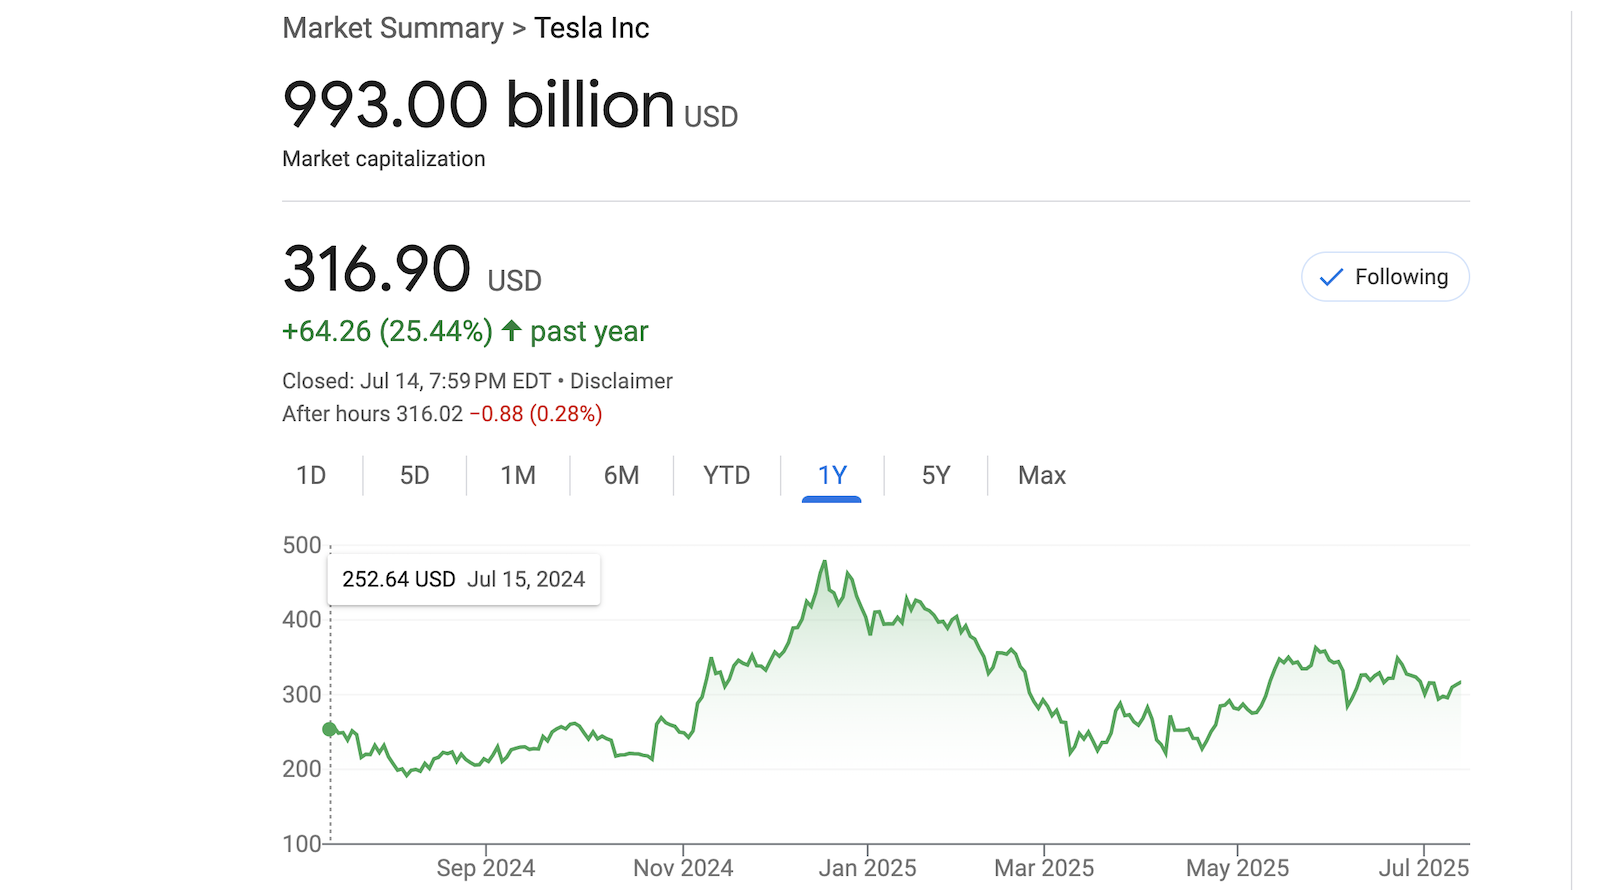Select the 6M time range
The image size is (1600, 890).
621,476
